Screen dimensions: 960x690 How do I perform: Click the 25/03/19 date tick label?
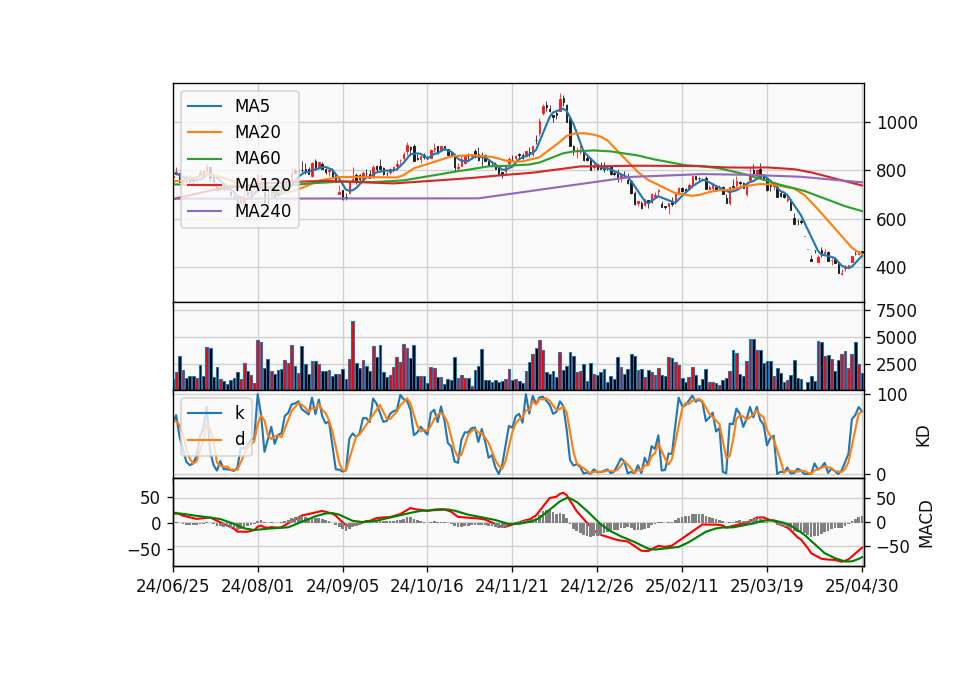point(767,586)
